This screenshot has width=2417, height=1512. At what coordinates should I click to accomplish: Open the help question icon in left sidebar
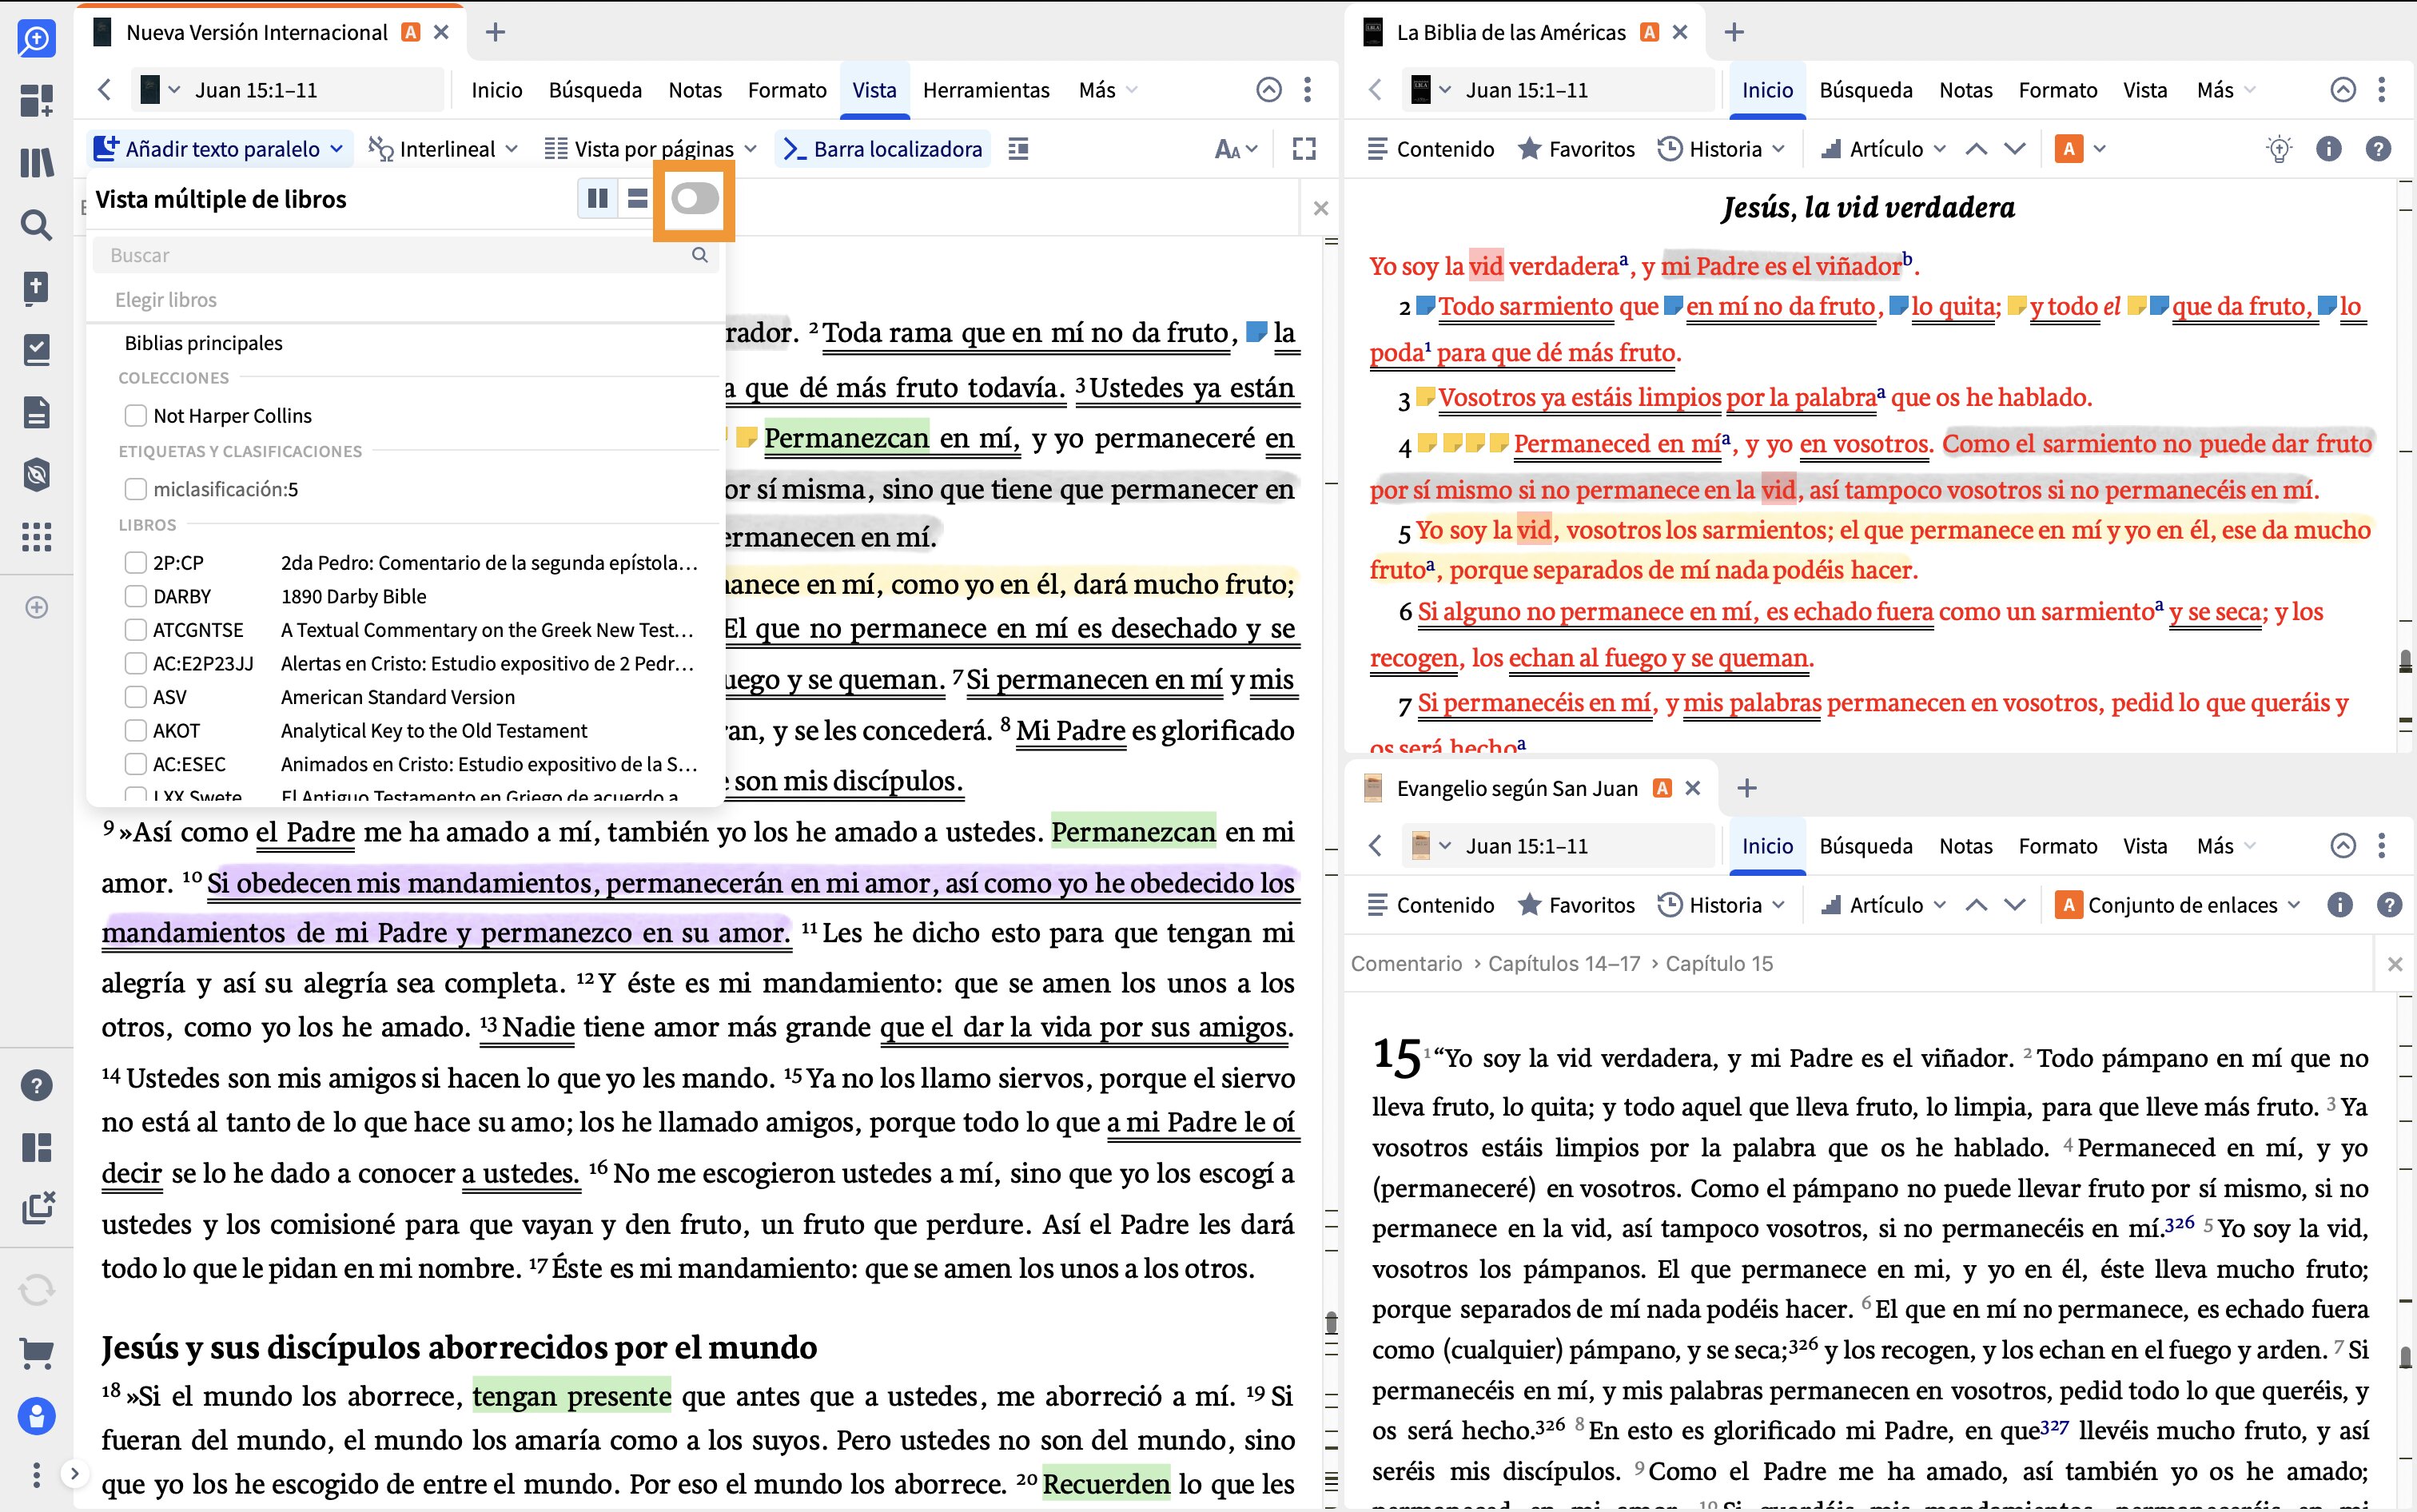click(x=36, y=1085)
